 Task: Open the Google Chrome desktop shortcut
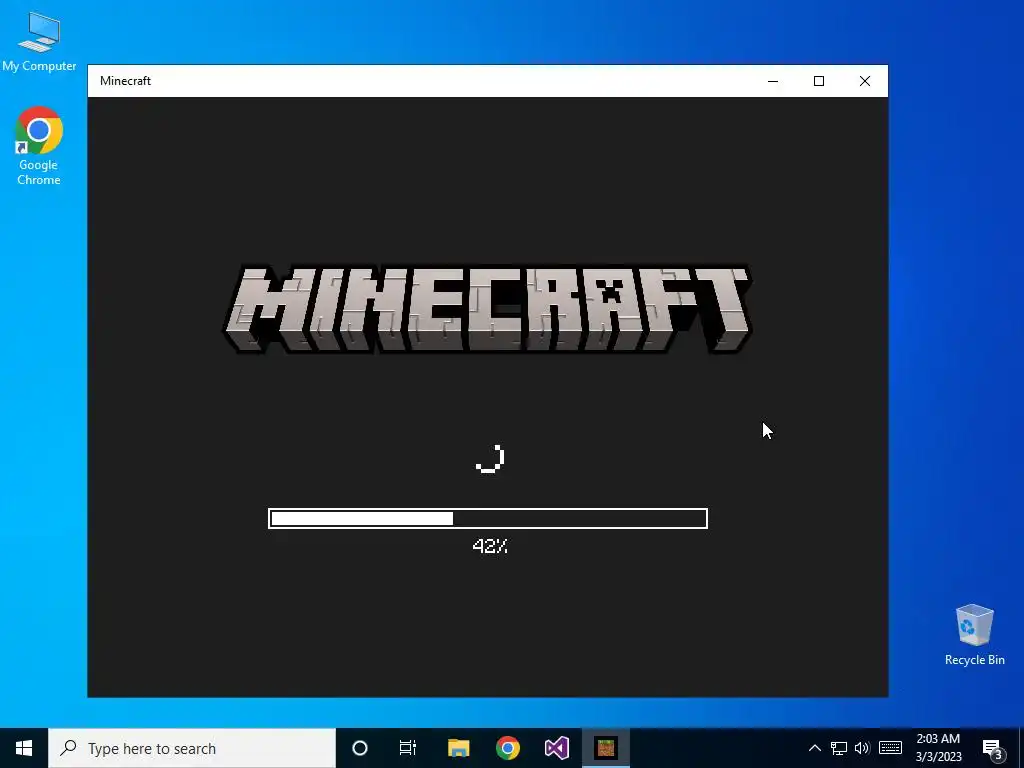point(39,146)
